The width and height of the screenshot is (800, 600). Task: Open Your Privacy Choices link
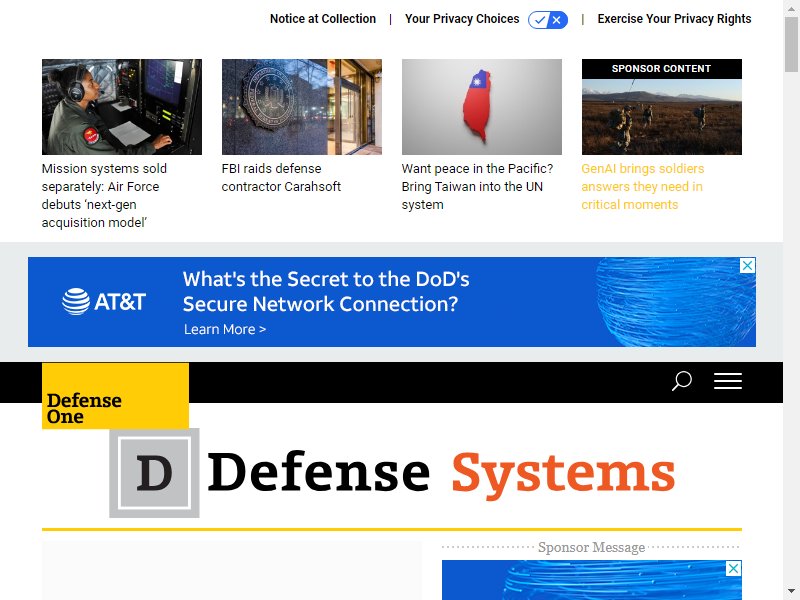point(462,19)
